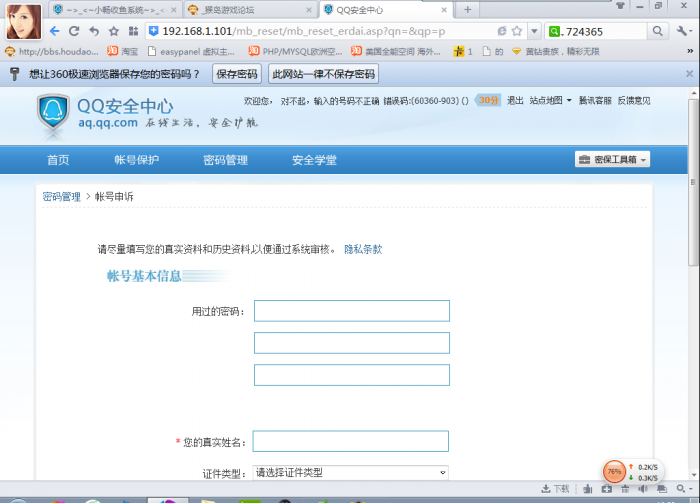Open the bookmark labeled 1
Viewport: 700px width, 503px height.
(x=463, y=52)
